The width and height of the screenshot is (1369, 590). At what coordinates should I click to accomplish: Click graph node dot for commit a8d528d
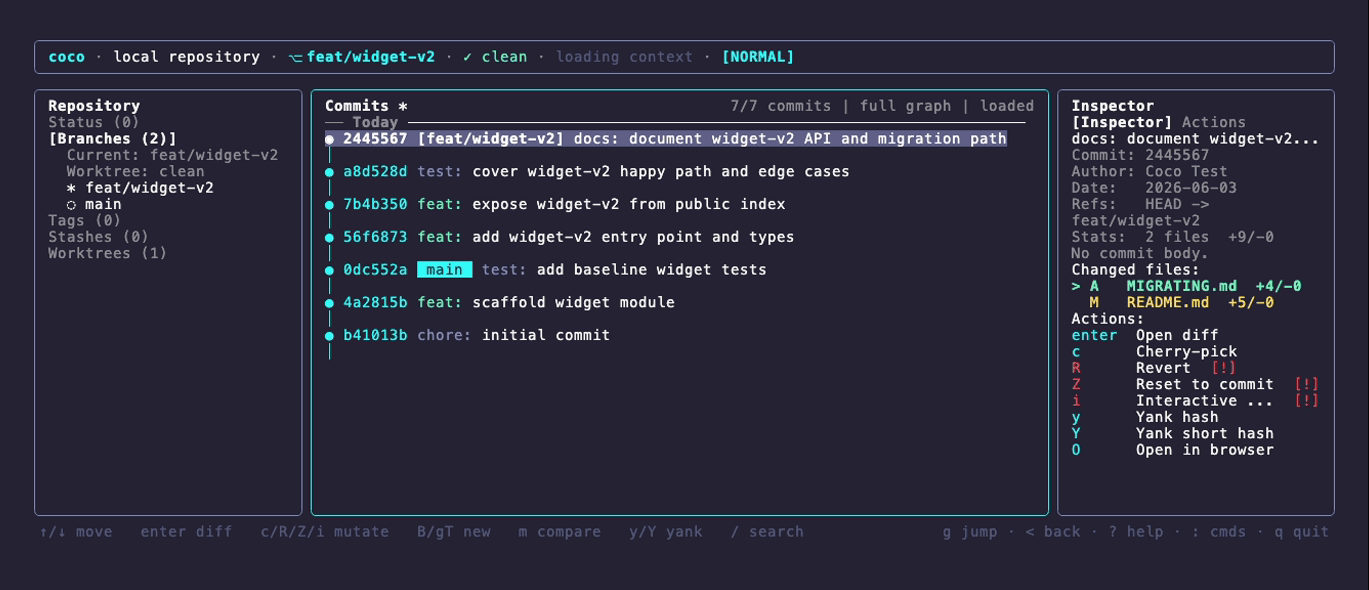click(329, 172)
